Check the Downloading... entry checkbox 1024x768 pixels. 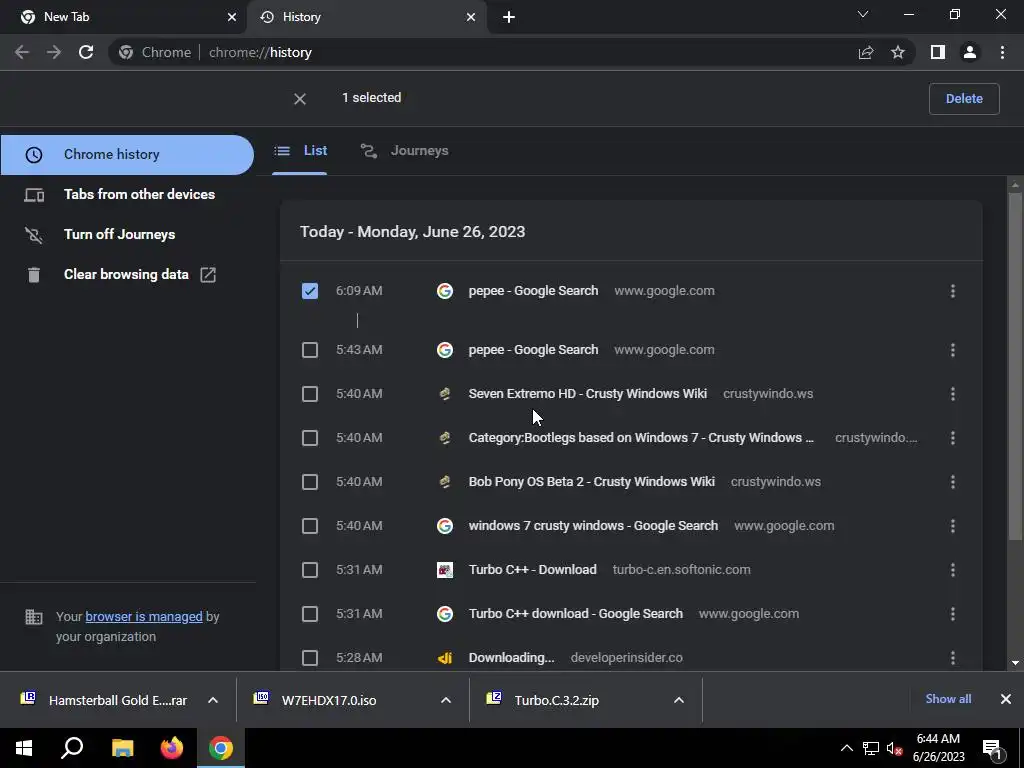310,658
